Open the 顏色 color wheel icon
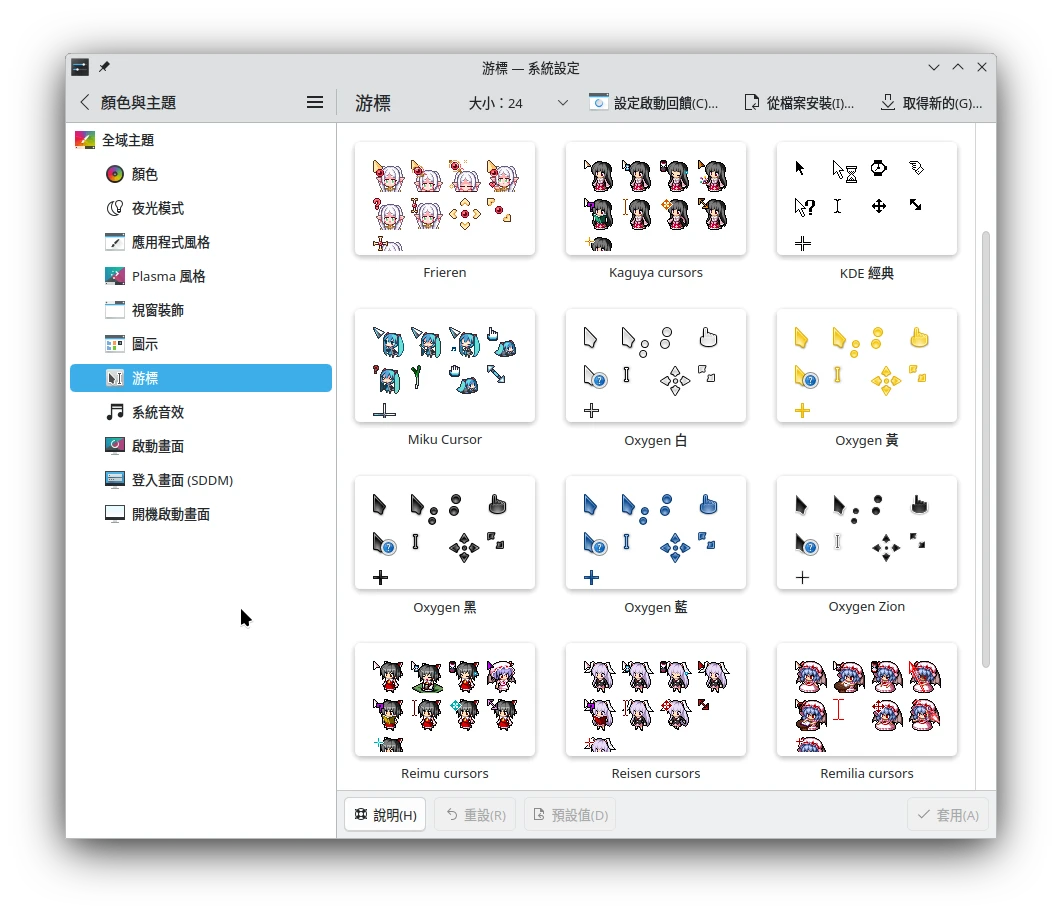Screen dimensions: 1062x916 coord(115,174)
